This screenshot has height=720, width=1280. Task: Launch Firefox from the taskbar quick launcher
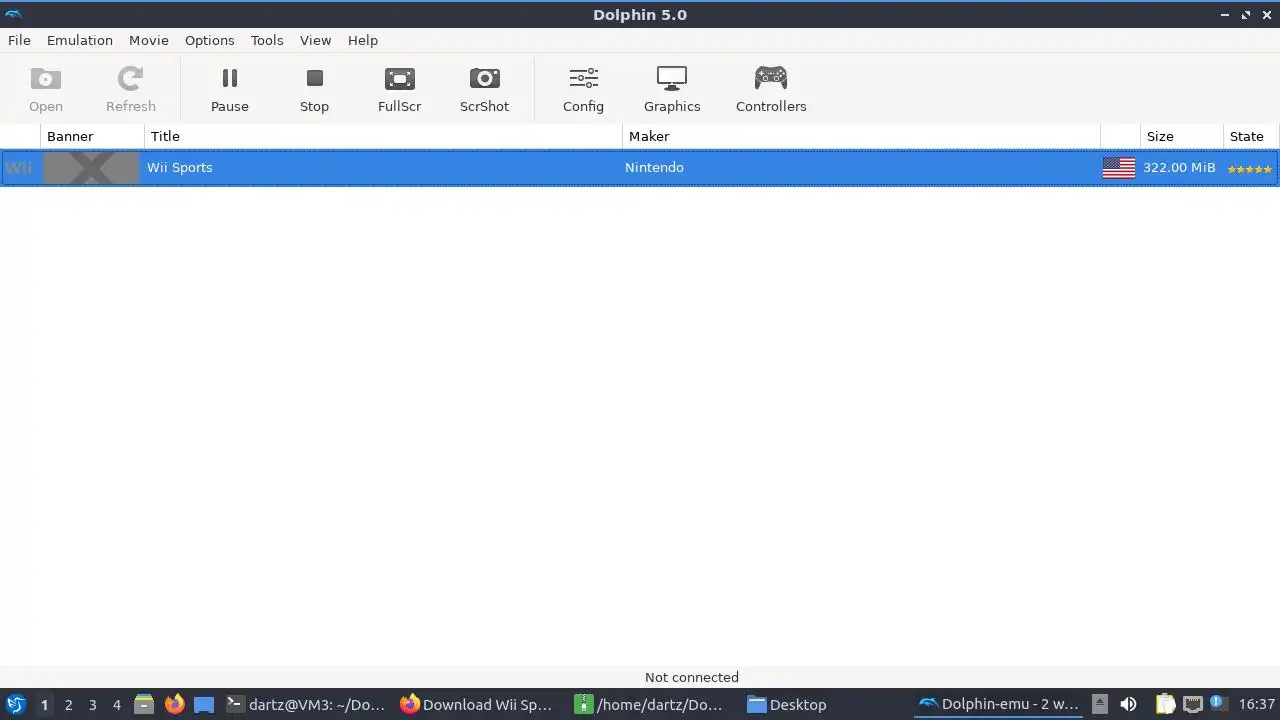(174, 704)
